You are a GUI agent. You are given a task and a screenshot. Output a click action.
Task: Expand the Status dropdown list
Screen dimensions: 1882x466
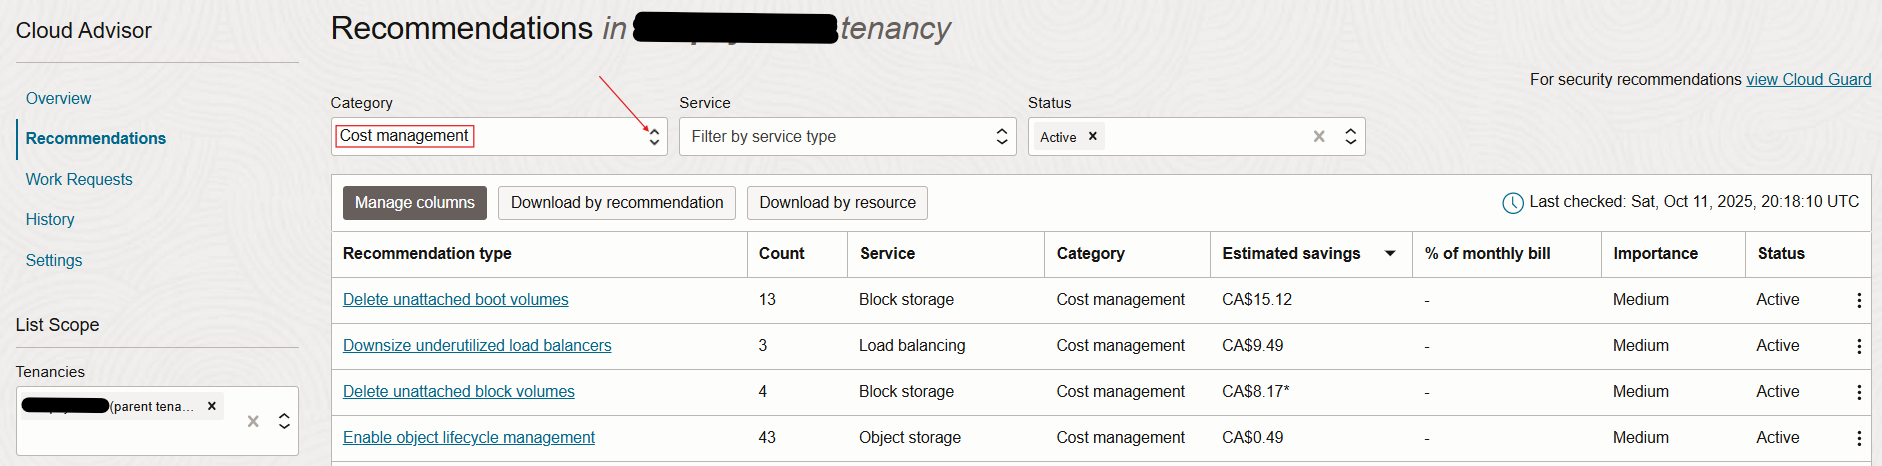coord(1350,137)
